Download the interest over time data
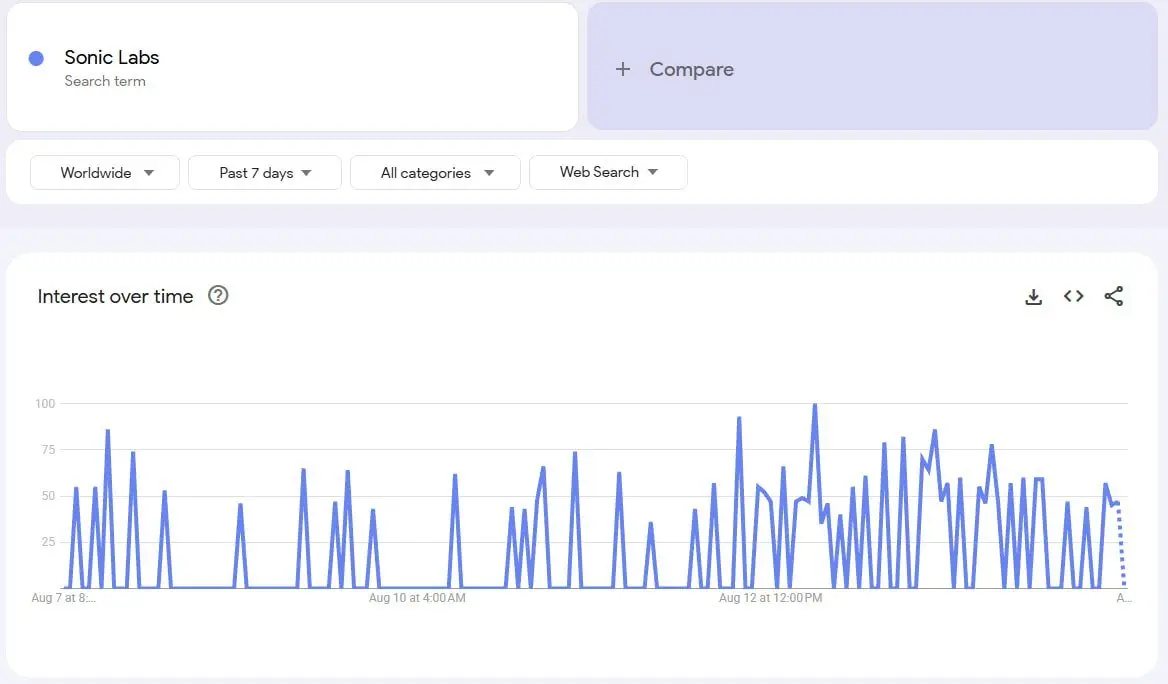The image size is (1168, 684). pos(1033,297)
